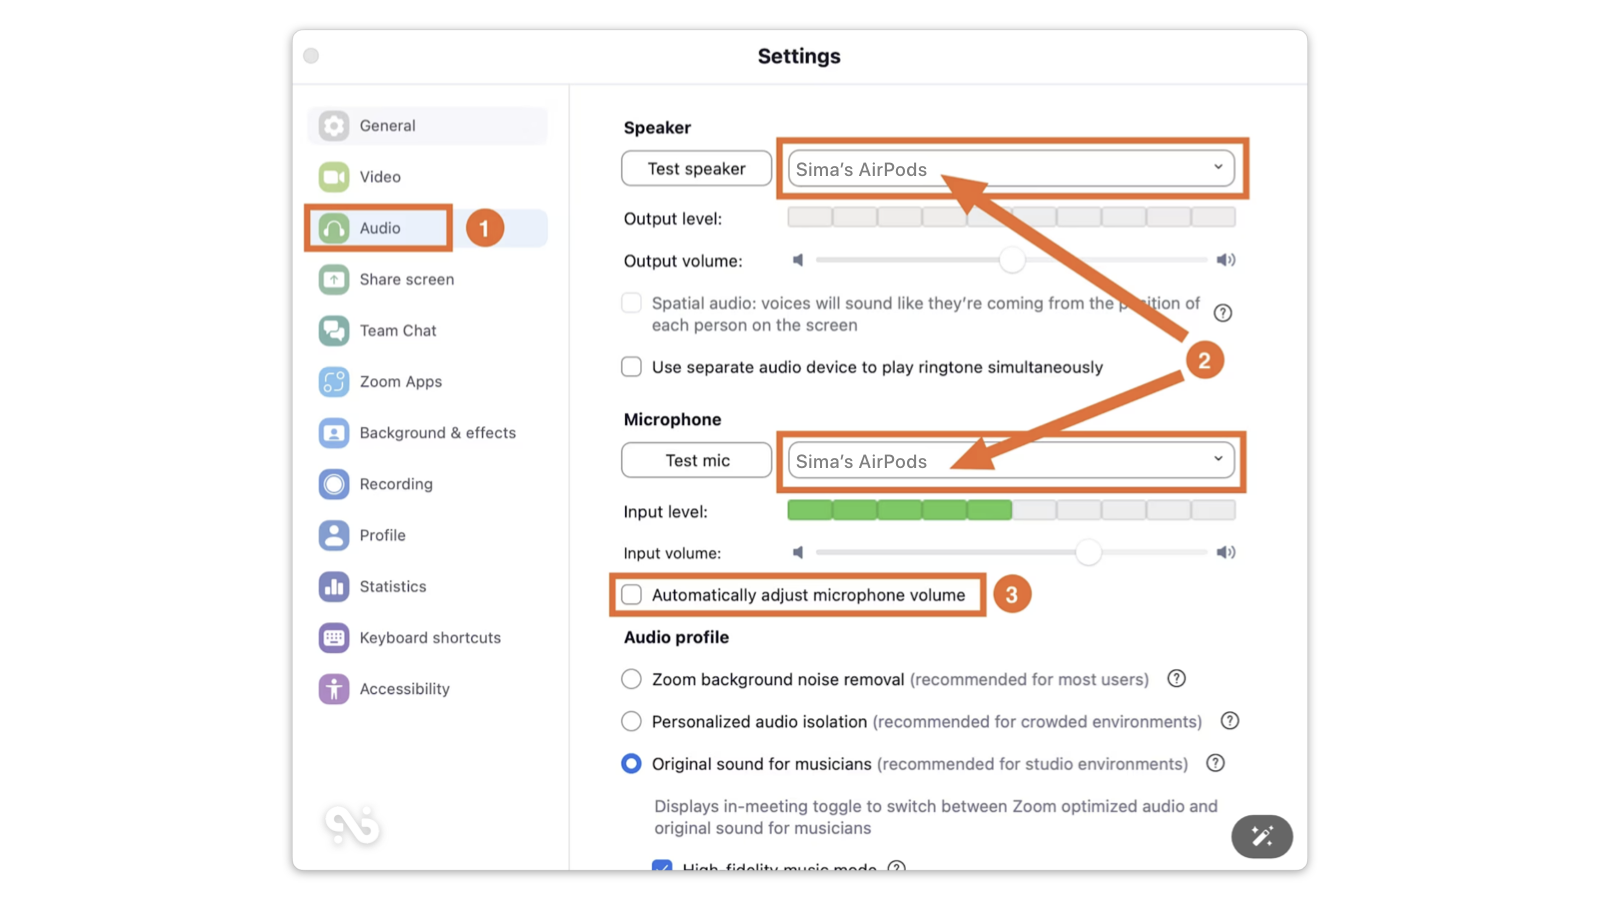Close the Settings window
1600x900 pixels.
pyautogui.click(x=311, y=56)
